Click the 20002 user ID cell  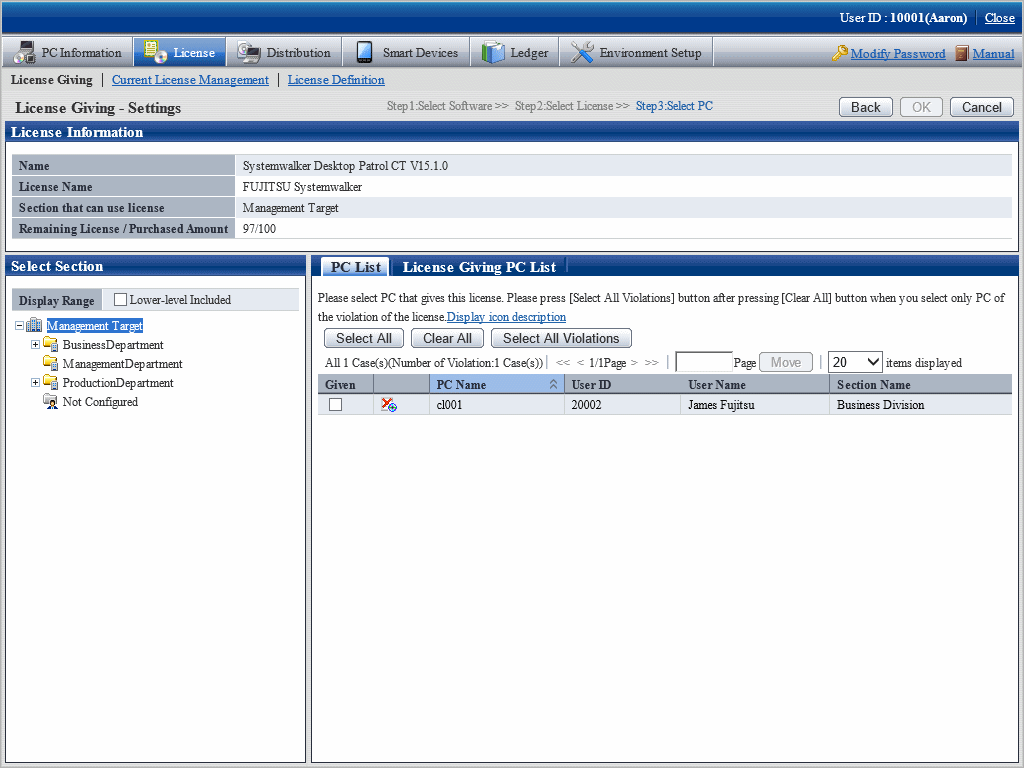(x=623, y=405)
